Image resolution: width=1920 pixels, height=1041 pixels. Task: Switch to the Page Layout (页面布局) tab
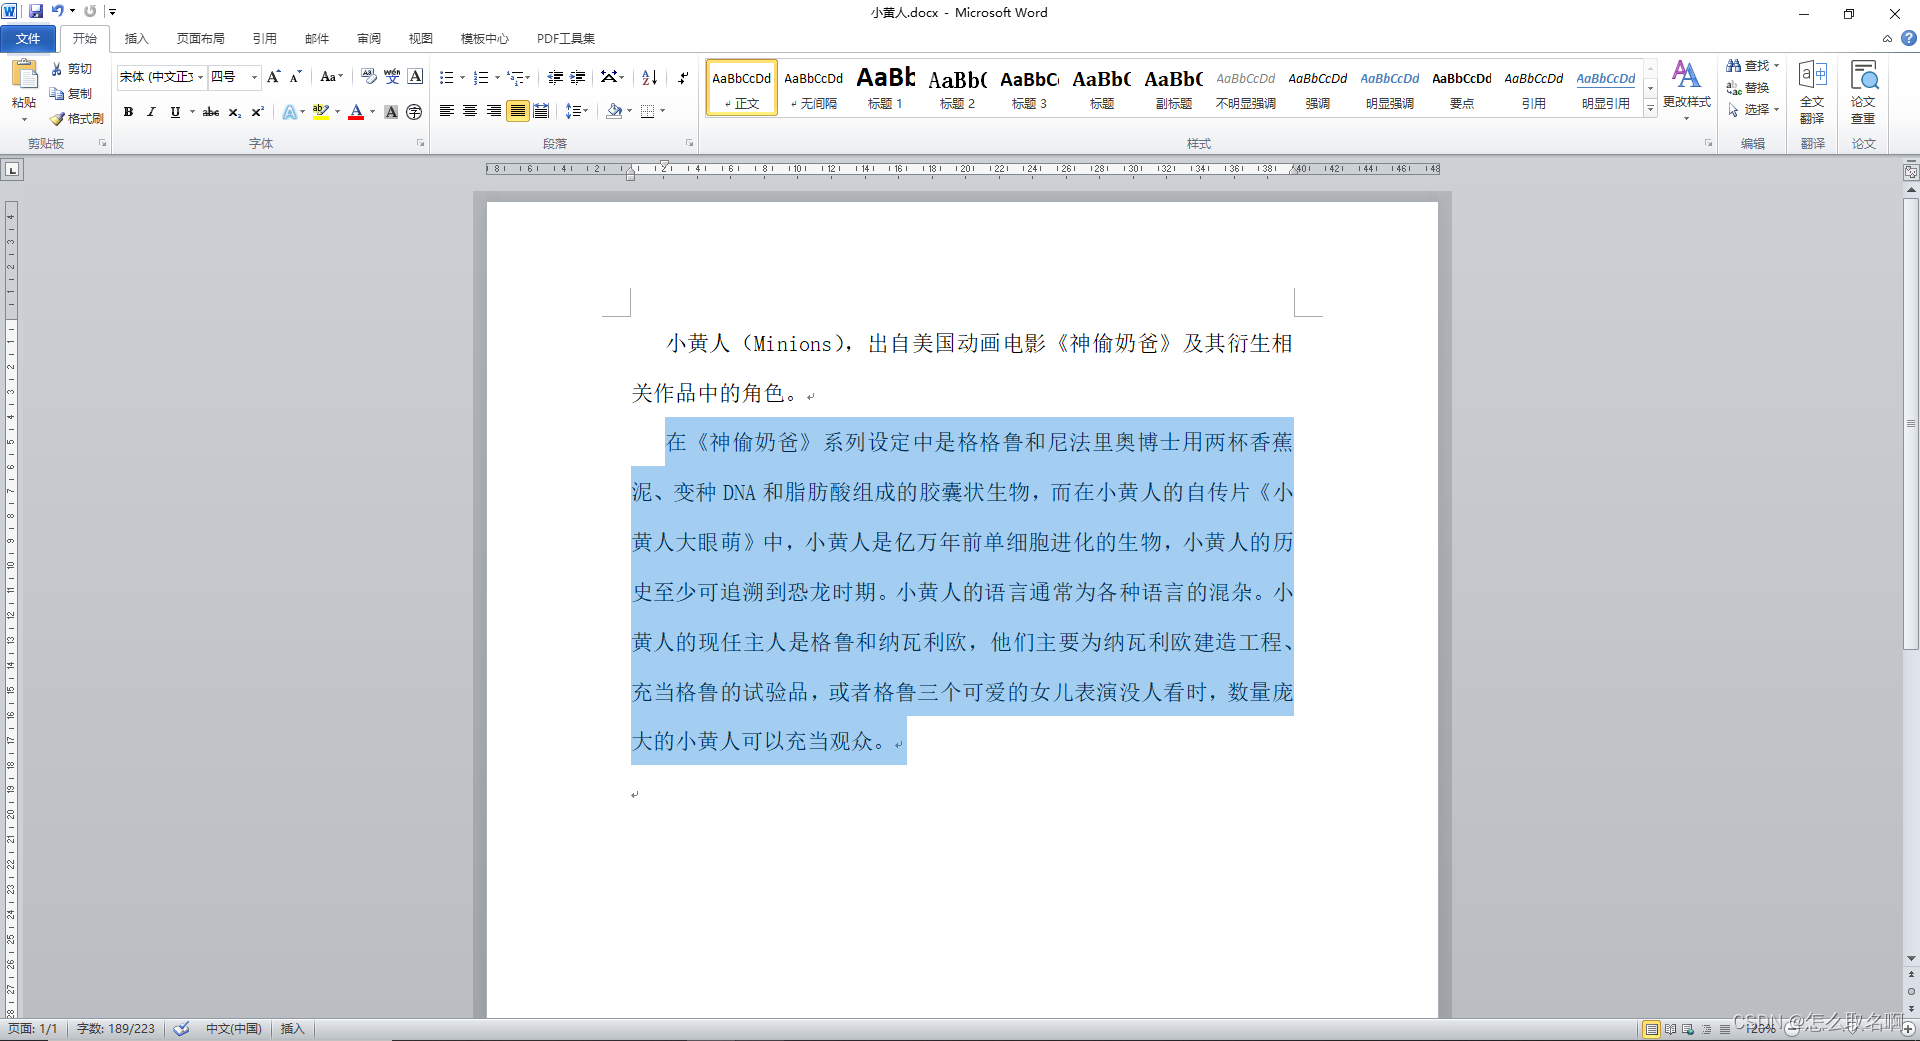coord(200,39)
